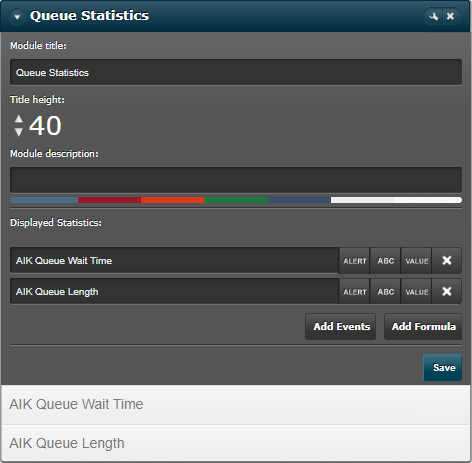Pick the orange color swatch
This screenshot has height=463, width=472.
tap(172, 200)
